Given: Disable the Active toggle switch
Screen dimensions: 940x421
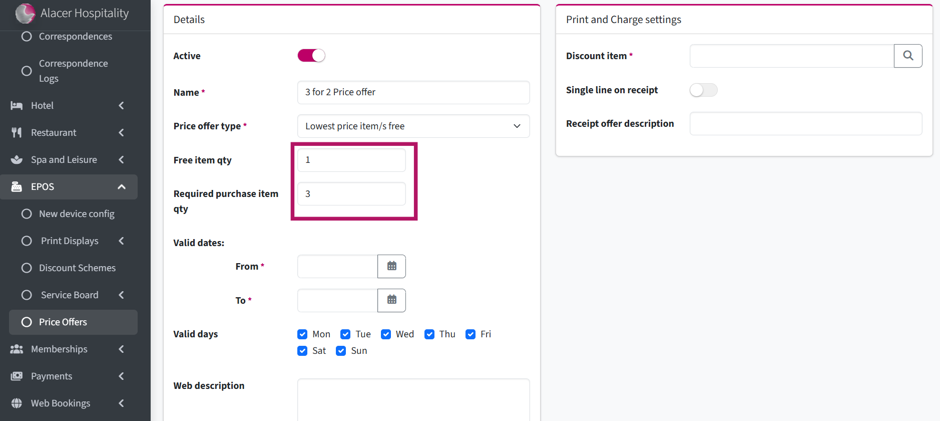Looking at the screenshot, I should point(311,56).
